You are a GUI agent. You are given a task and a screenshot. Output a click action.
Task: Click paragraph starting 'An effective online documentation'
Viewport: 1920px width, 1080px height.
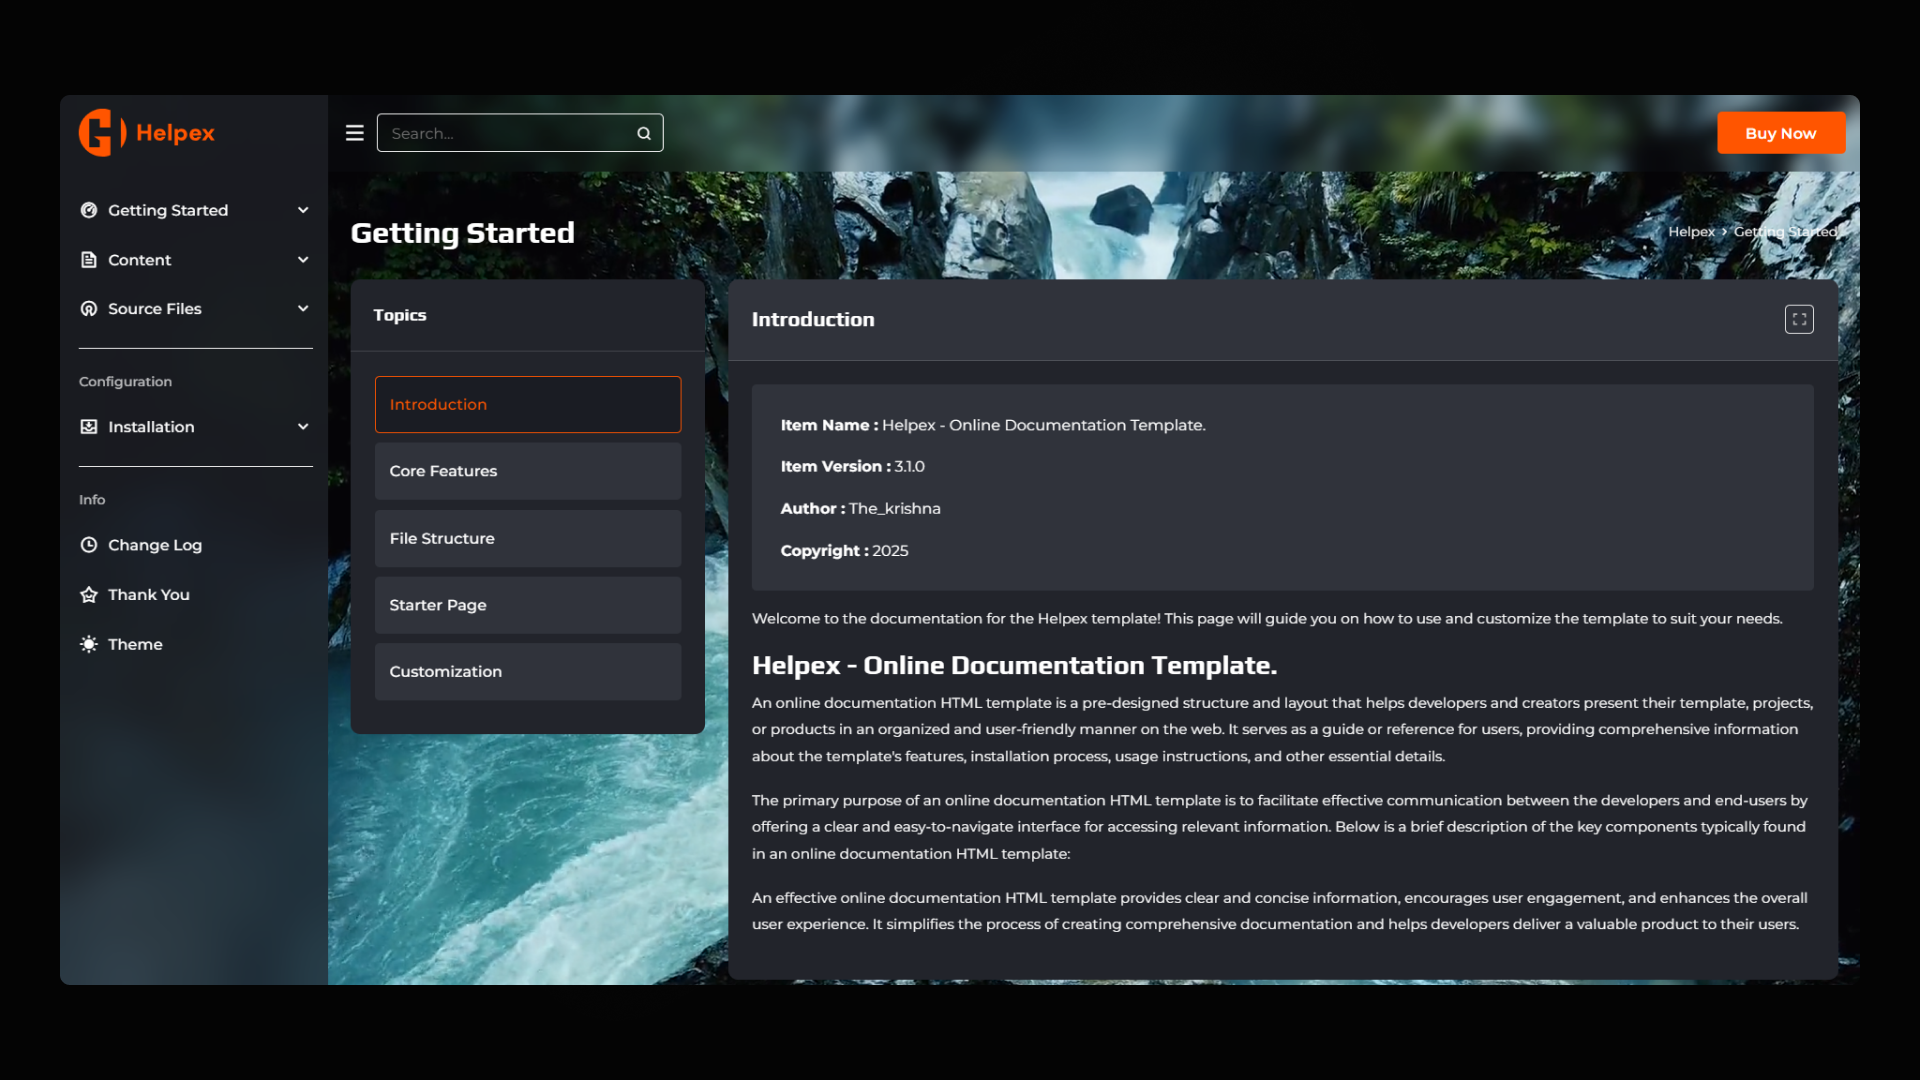point(1280,911)
